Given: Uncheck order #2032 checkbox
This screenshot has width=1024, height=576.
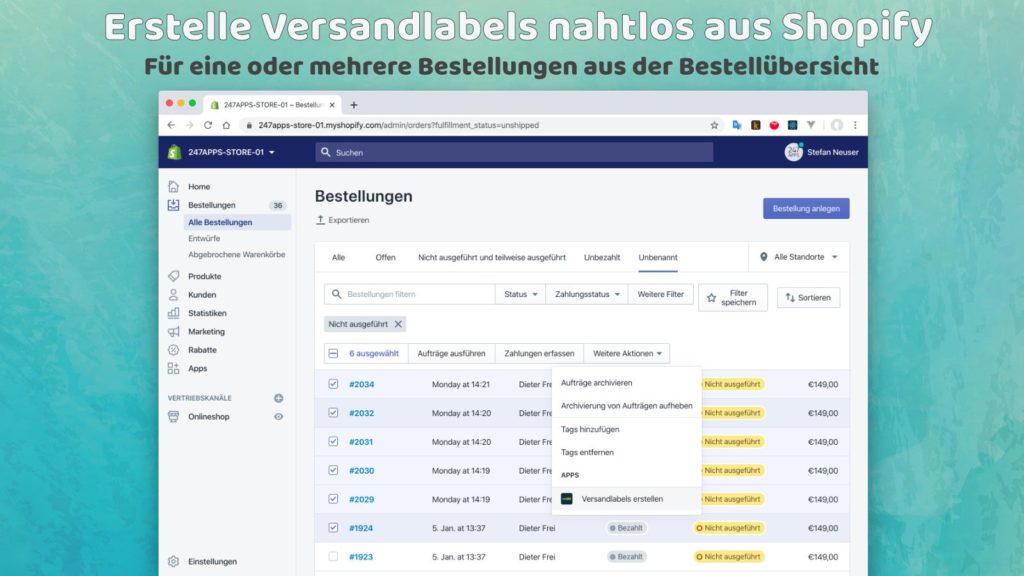Looking at the screenshot, I should click(x=333, y=413).
